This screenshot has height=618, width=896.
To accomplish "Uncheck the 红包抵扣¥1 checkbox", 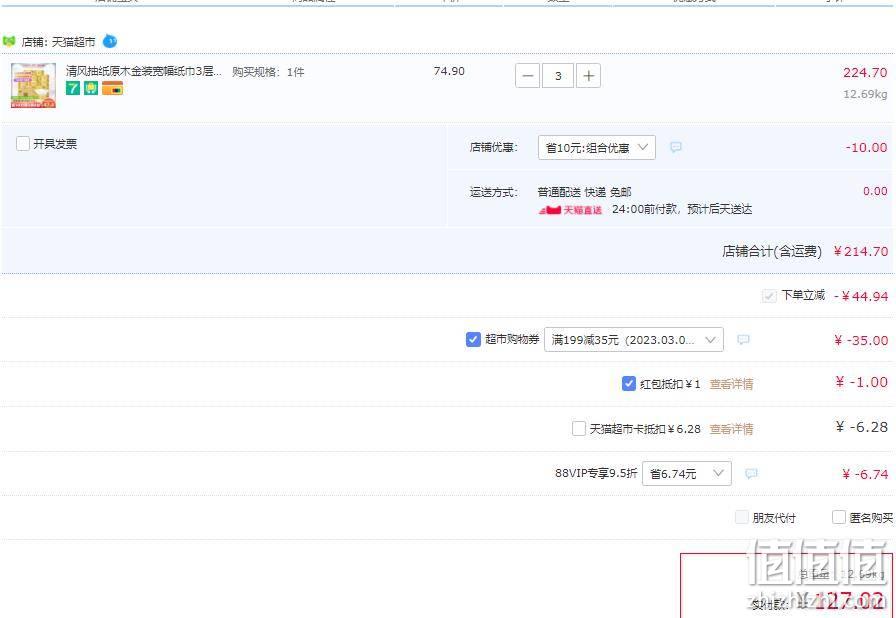I will (x=629, y=383).
